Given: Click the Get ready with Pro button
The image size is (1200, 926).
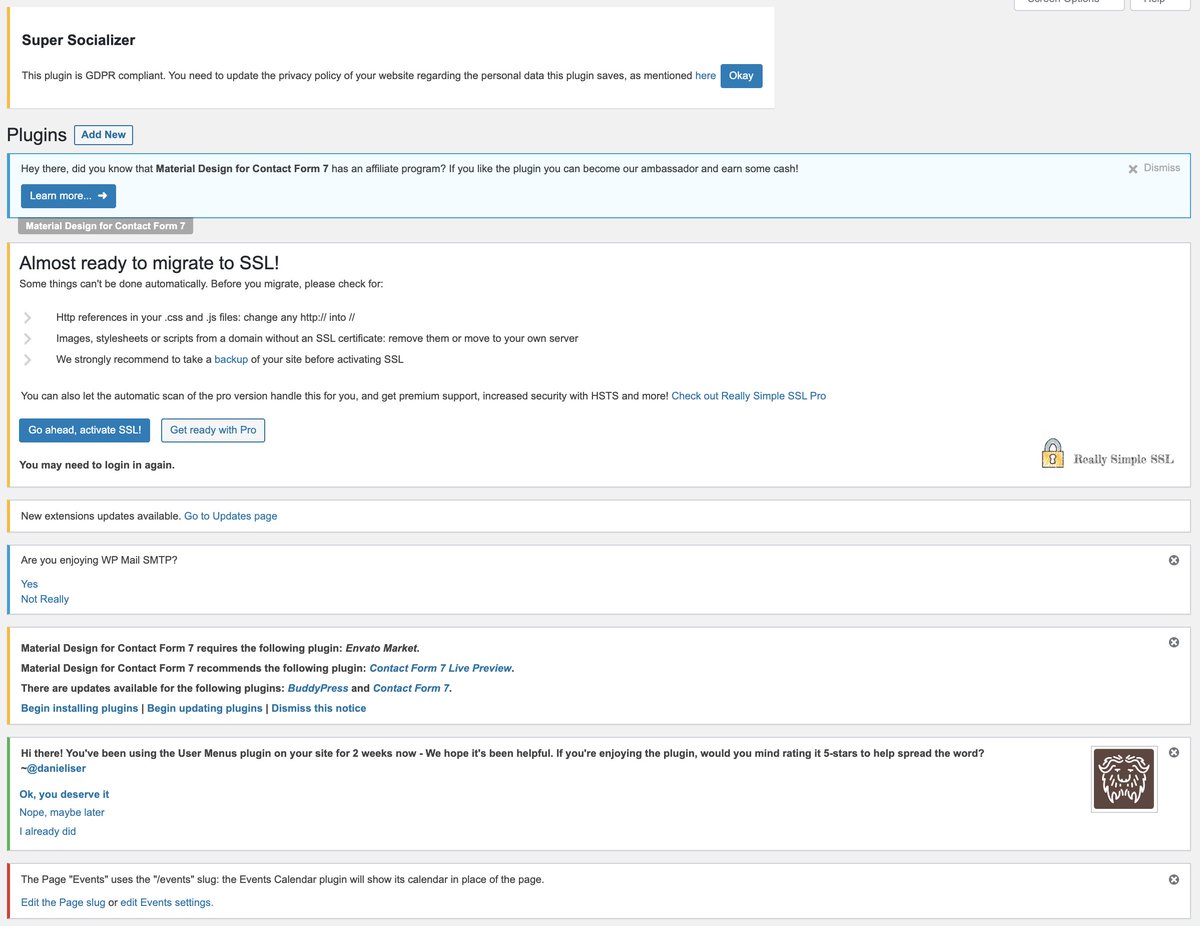Looking at the screenshot, I should pyautogui.click(x=213, y=430).
